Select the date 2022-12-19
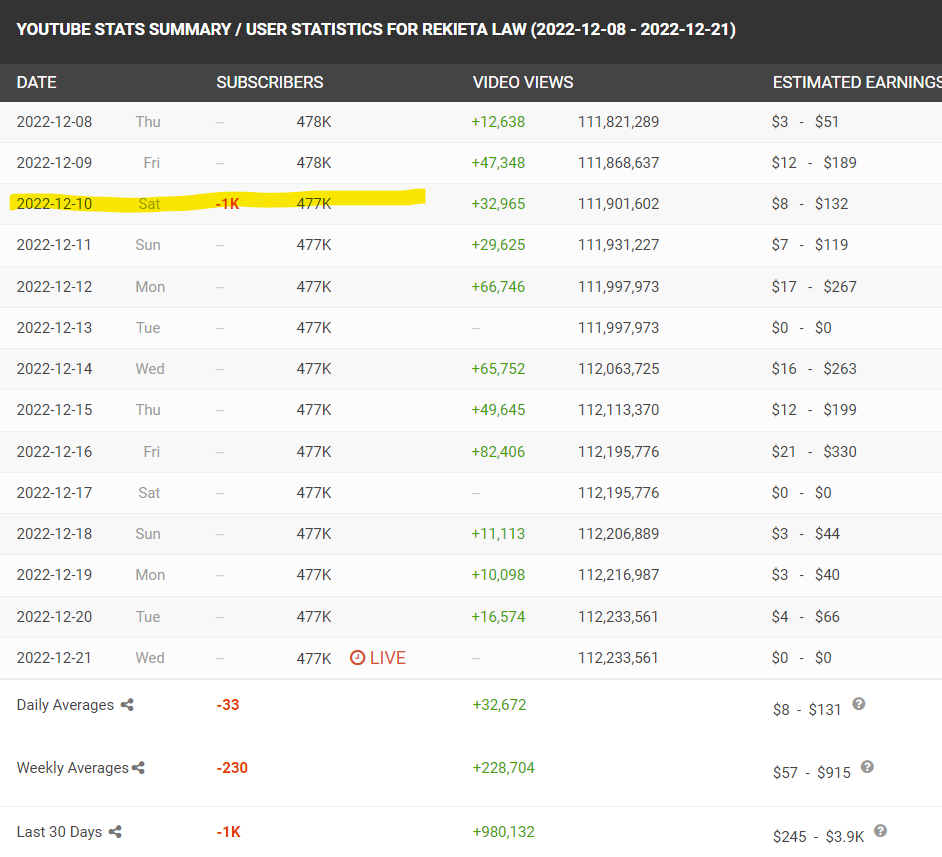942x857 pixels. (54, 575)
